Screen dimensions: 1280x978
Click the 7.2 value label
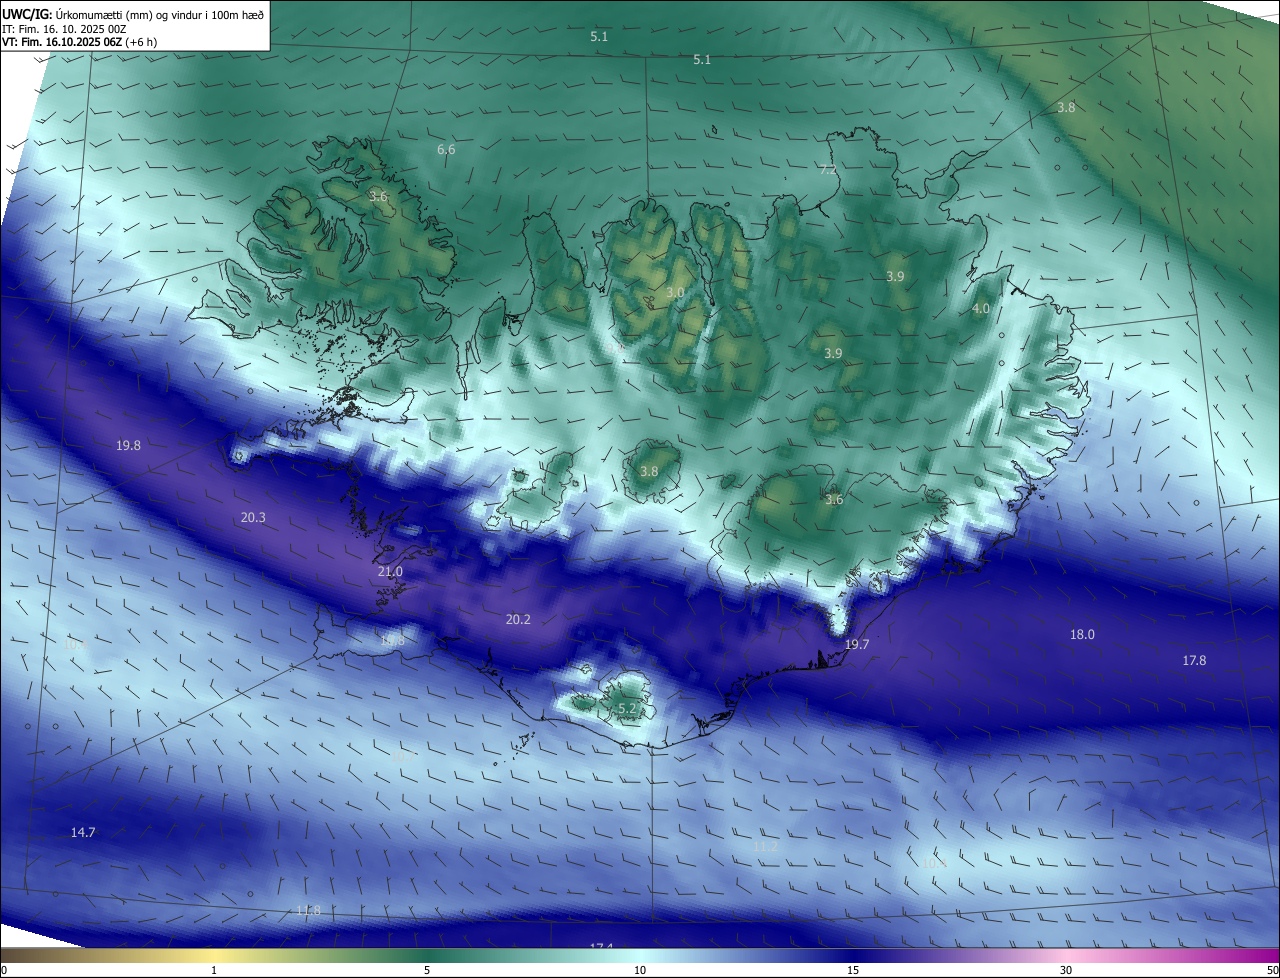coord(828,170)
